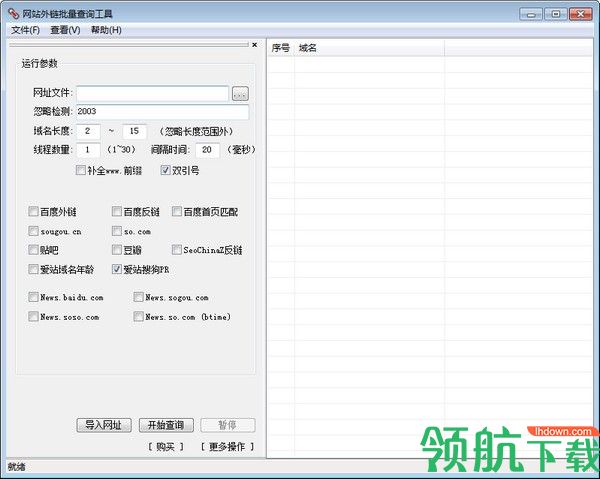Enable the News.soso.com checkbox
This screenshot has height=479, width=600.
[33, 316]
